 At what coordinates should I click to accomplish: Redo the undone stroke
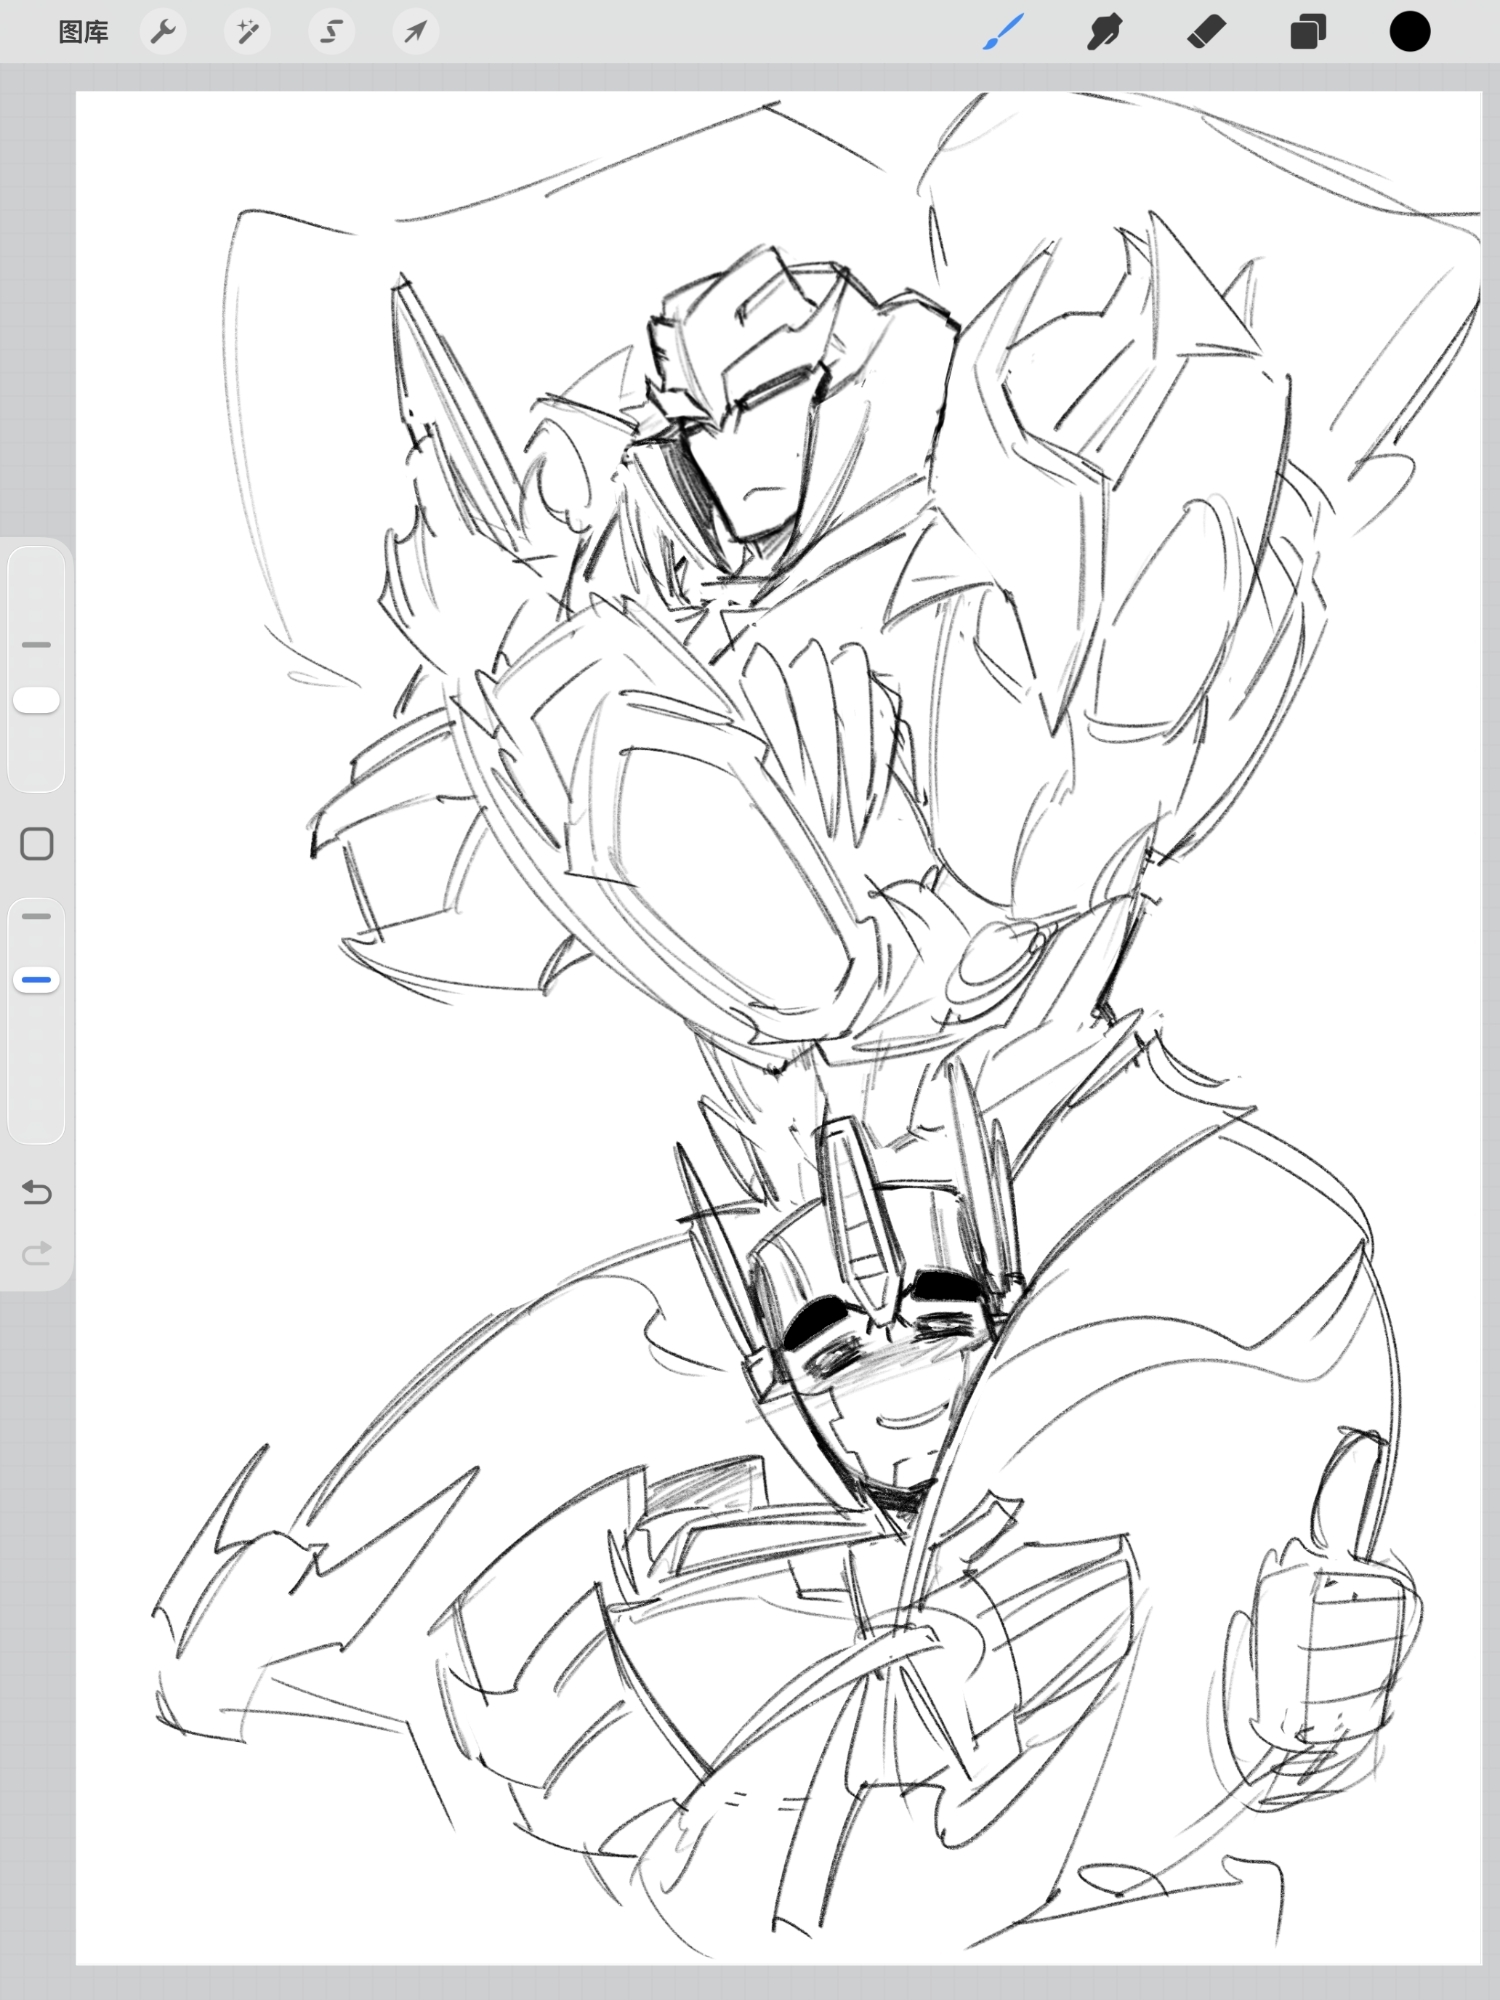click(37, 1253)
